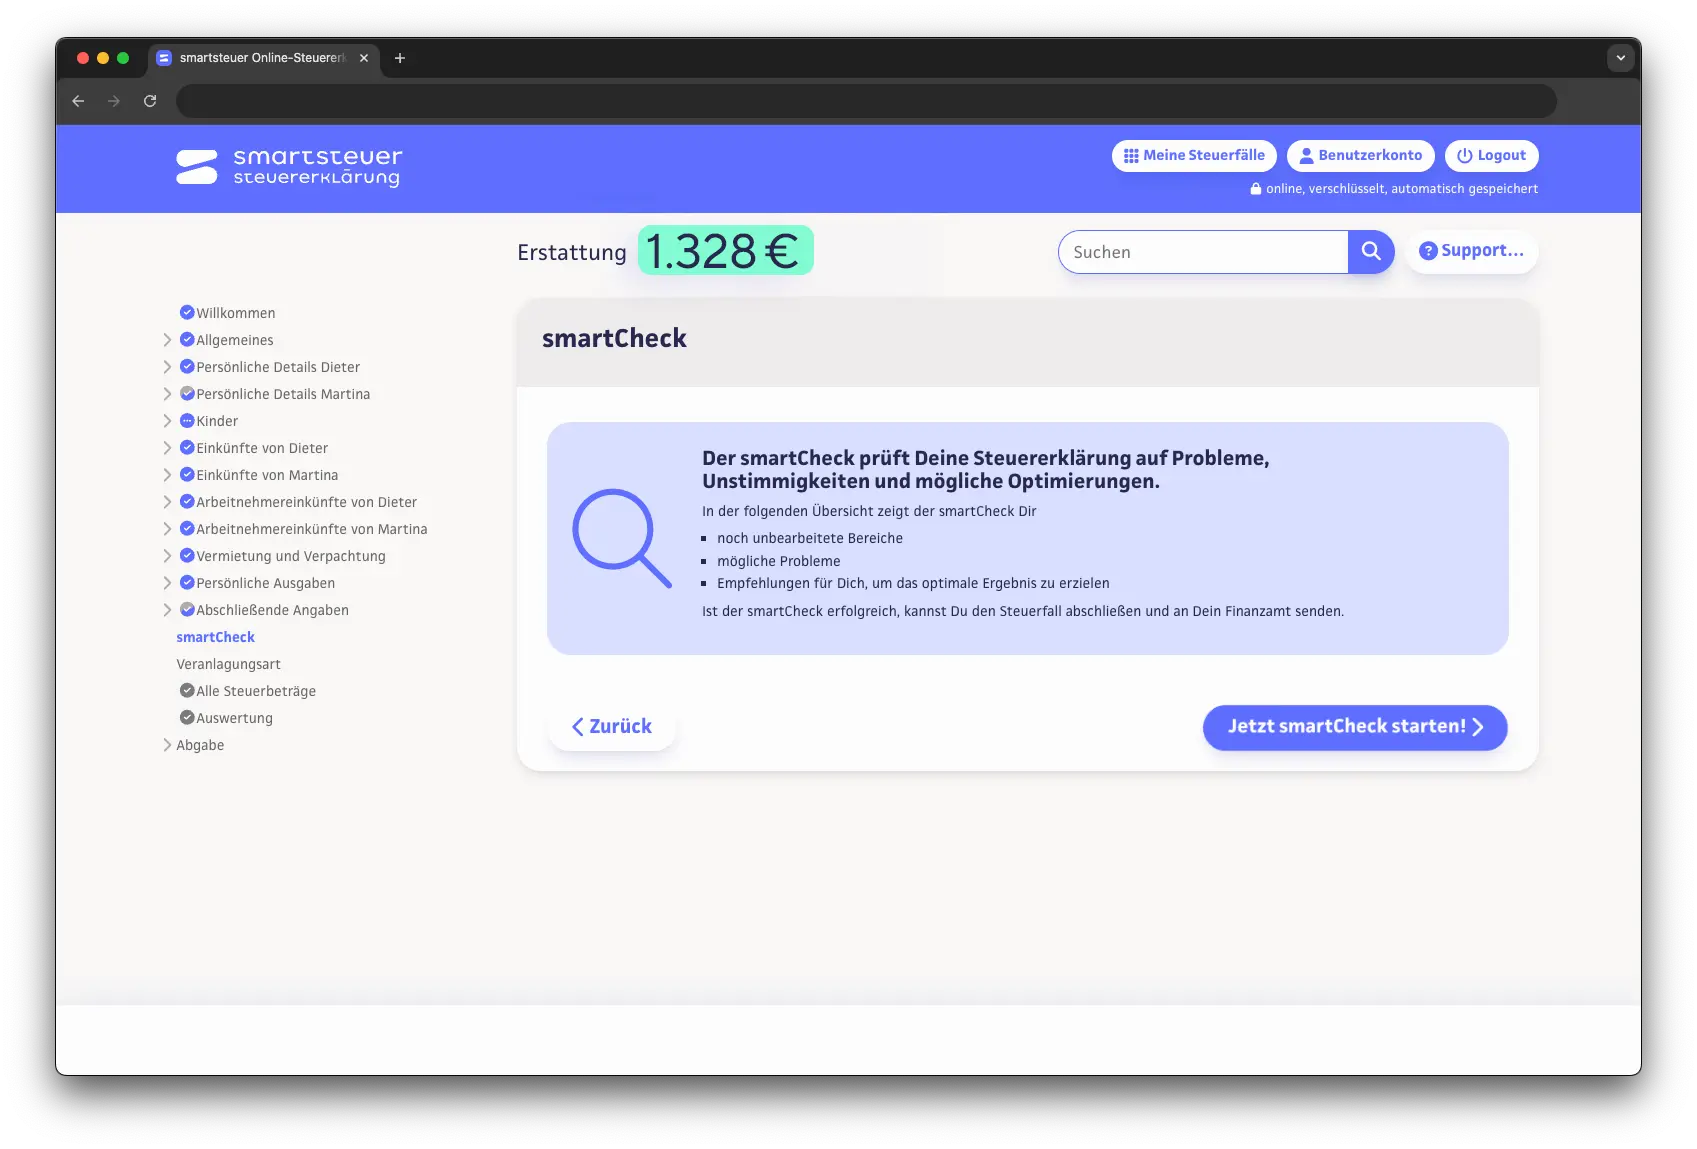Click the large magnifying glass illustration
The height and width of the screenshot is (1149, 1697).
tap(621, 538)
